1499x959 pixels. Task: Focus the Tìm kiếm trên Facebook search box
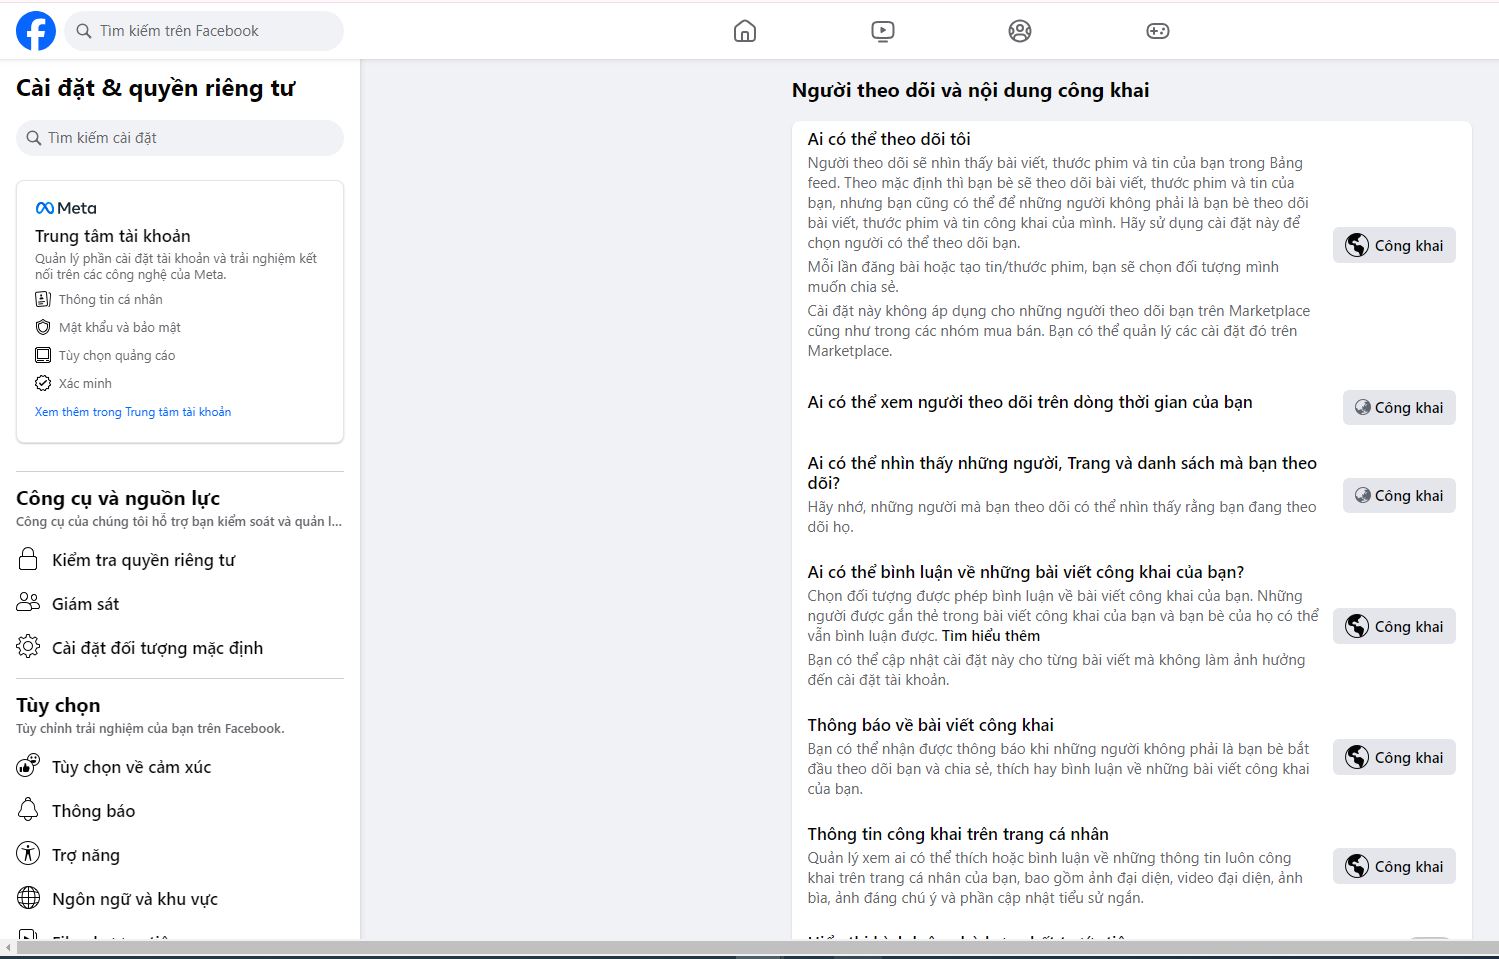tap(204, 31)
